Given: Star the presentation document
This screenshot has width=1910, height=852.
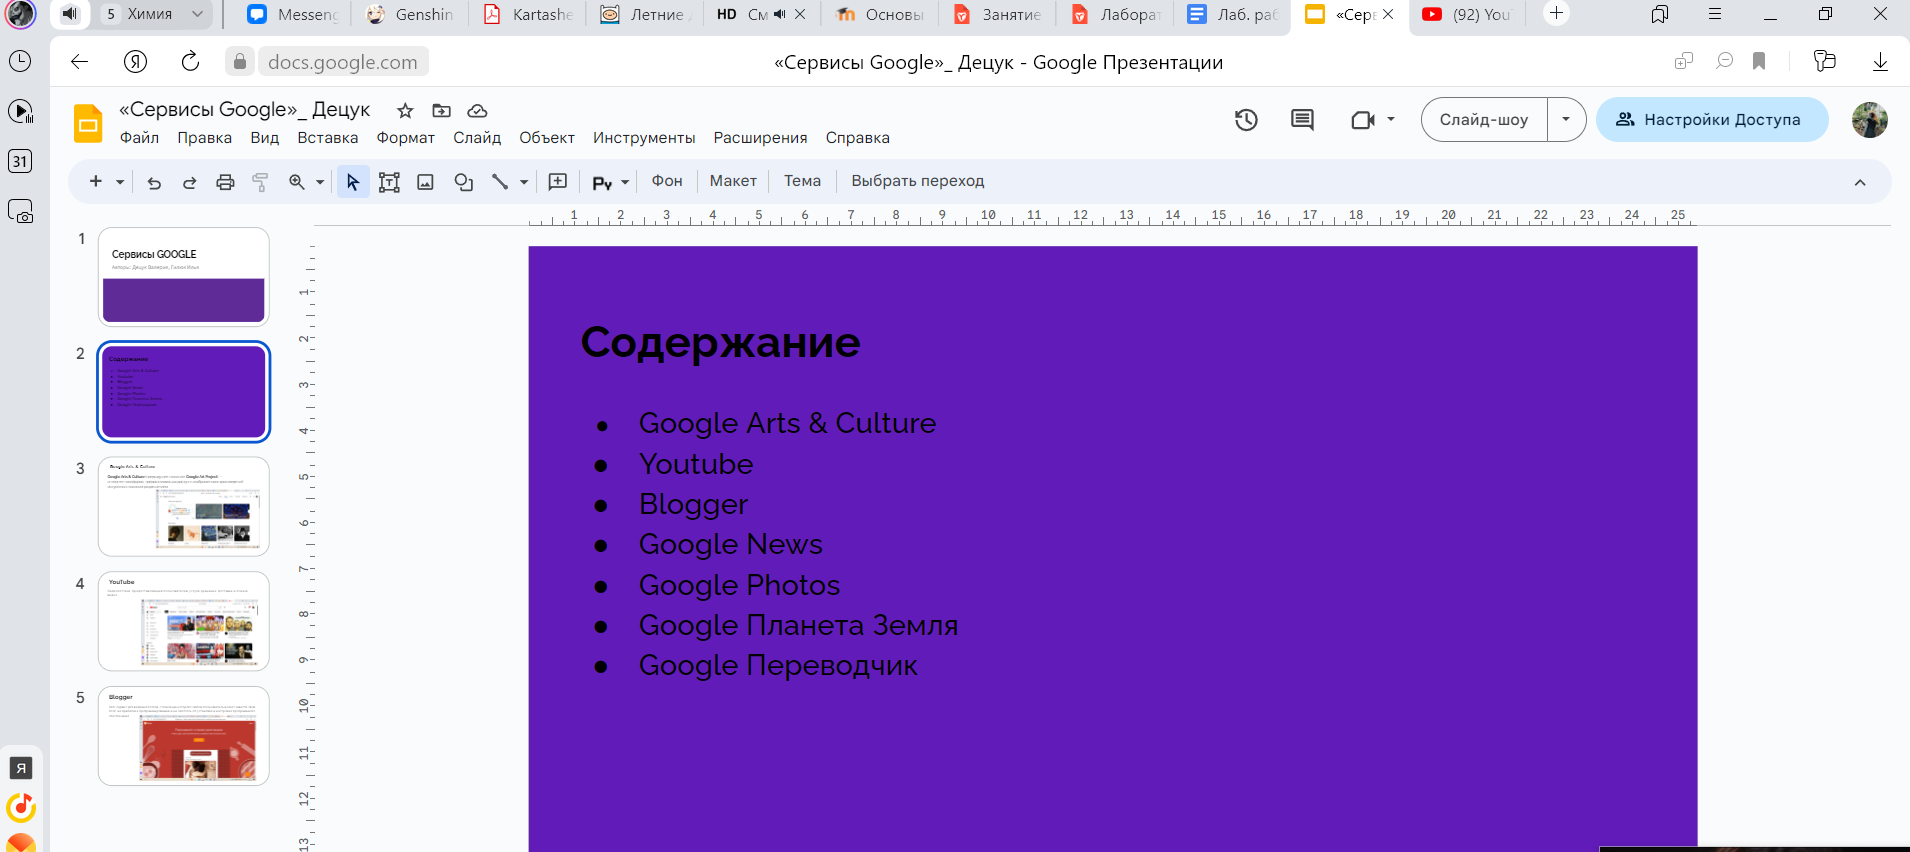Looking at the screenshot, I should tap(405, 111).
